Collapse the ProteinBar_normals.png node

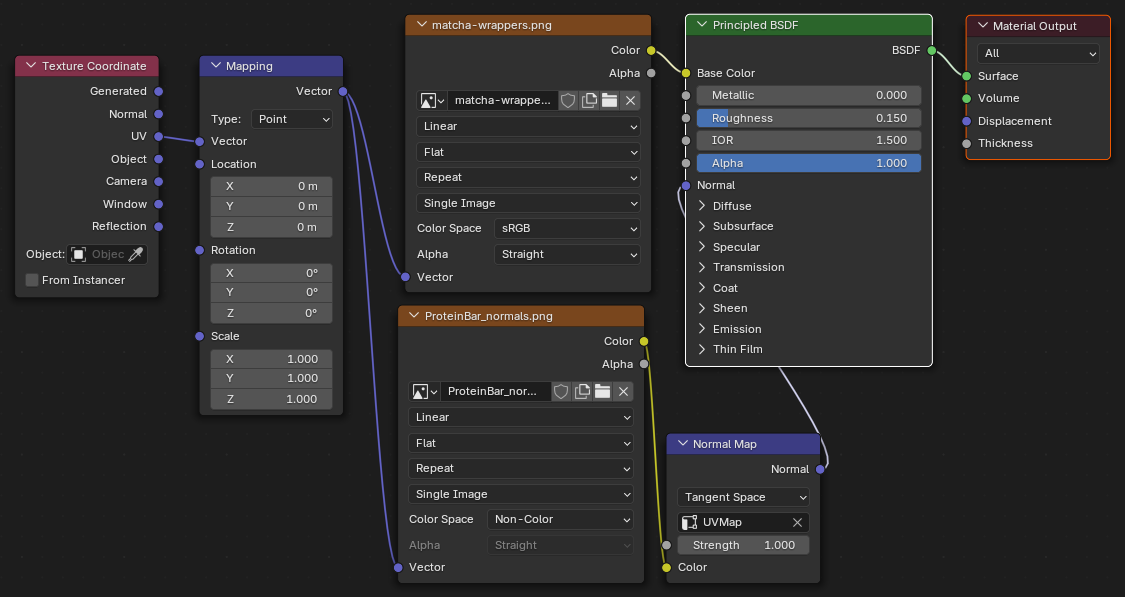pyautogui.click(x=414, y=316)
